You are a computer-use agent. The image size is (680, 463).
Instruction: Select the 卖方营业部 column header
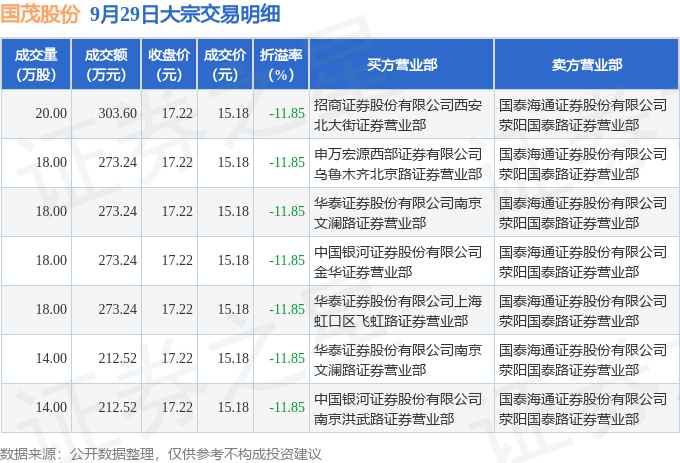(587, 65)
